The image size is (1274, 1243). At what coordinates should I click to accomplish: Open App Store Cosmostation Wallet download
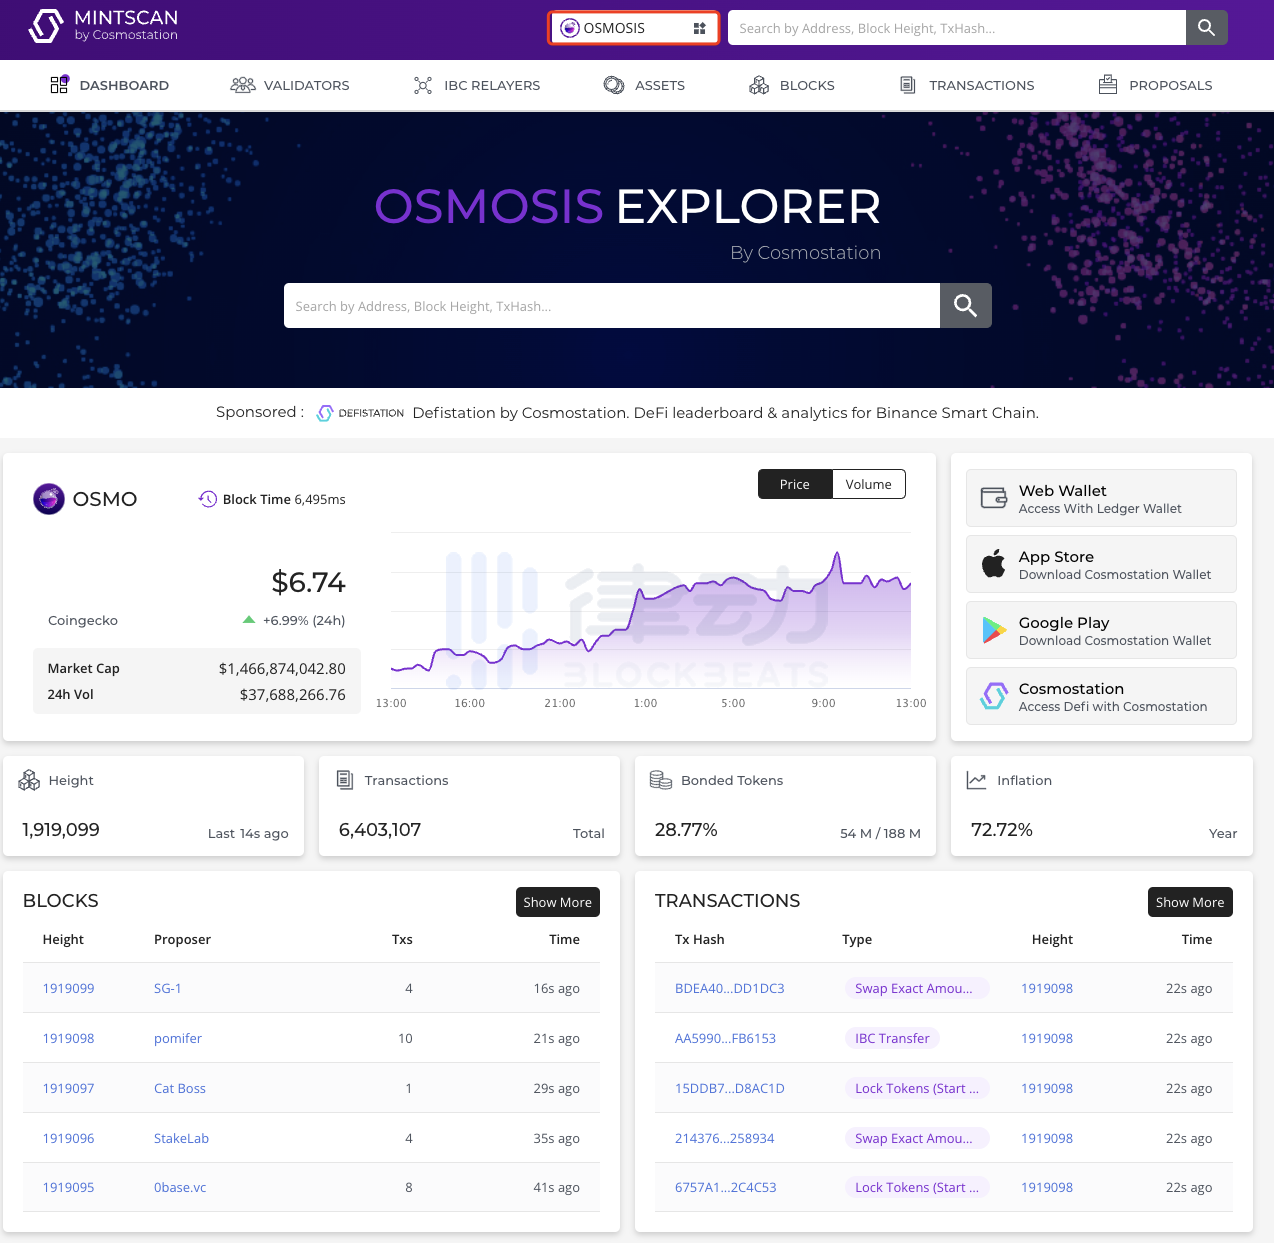[x=1101, y=564]
